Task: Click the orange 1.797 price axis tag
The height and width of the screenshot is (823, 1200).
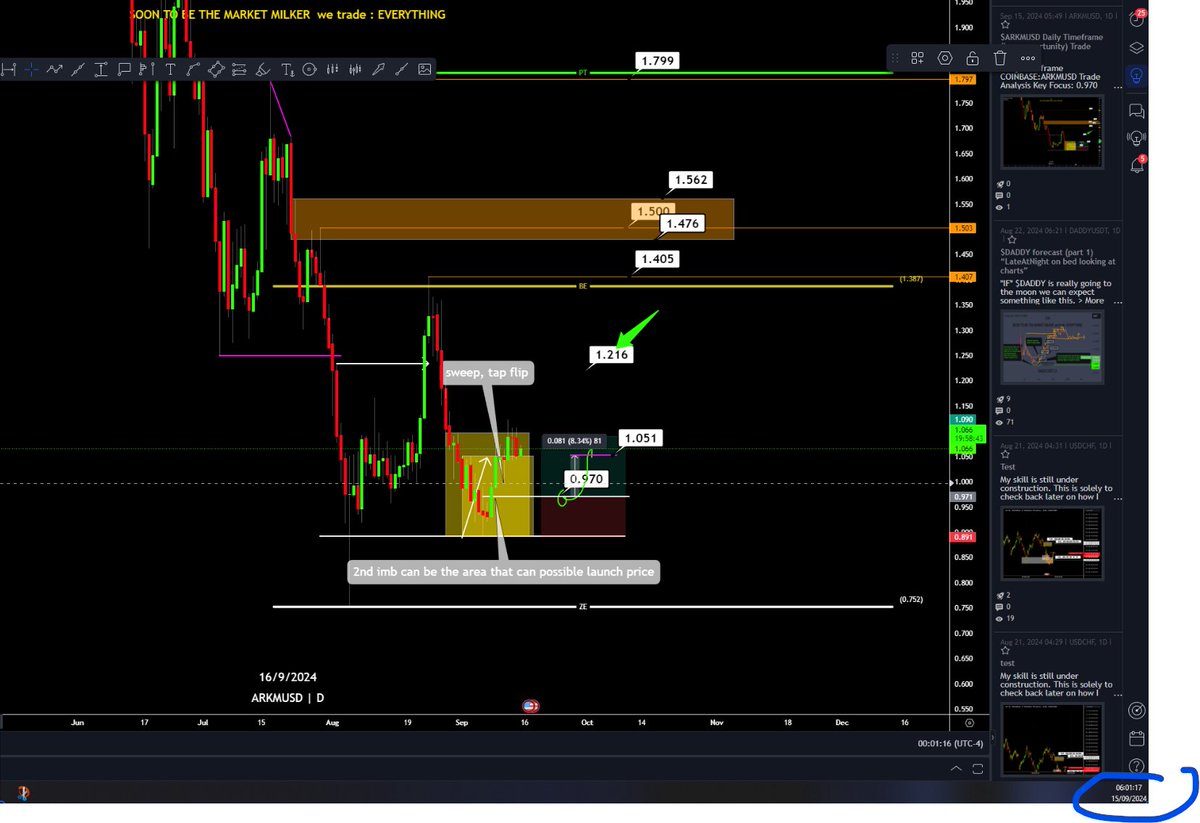Action: (x=964, y=79)
